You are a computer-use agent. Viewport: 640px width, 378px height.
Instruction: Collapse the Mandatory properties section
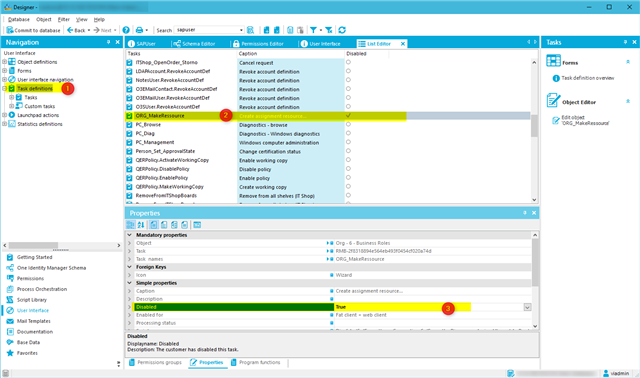(129, 235)
